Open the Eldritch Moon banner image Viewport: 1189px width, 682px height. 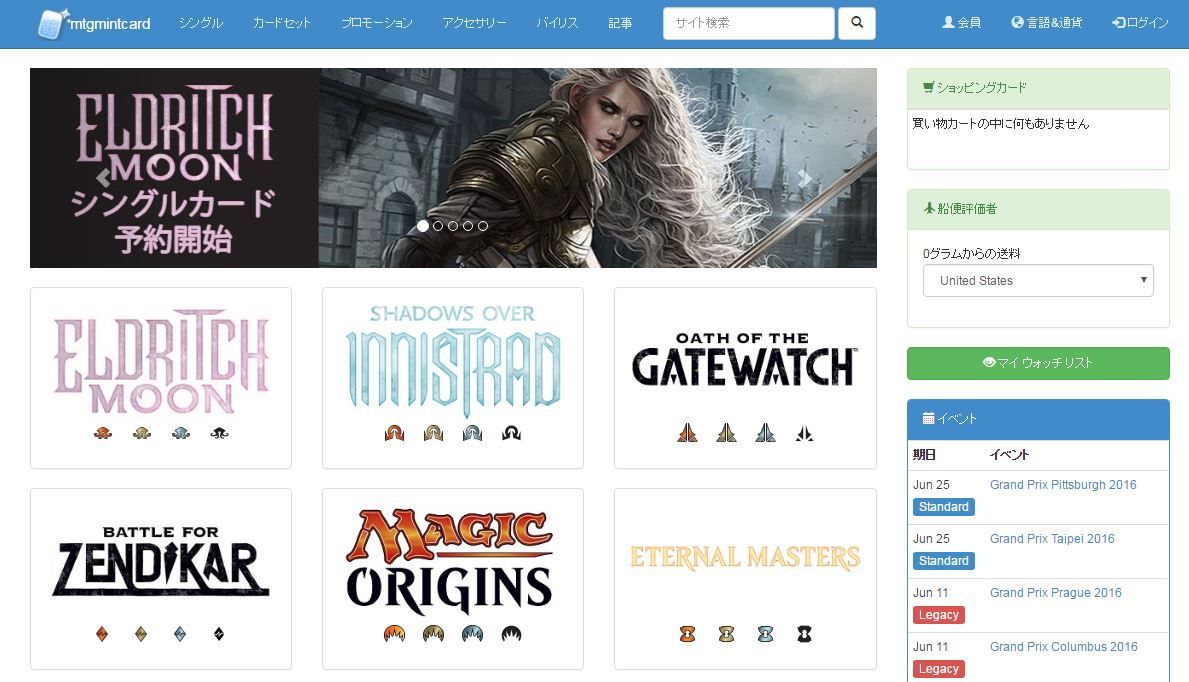pos(453,168)
